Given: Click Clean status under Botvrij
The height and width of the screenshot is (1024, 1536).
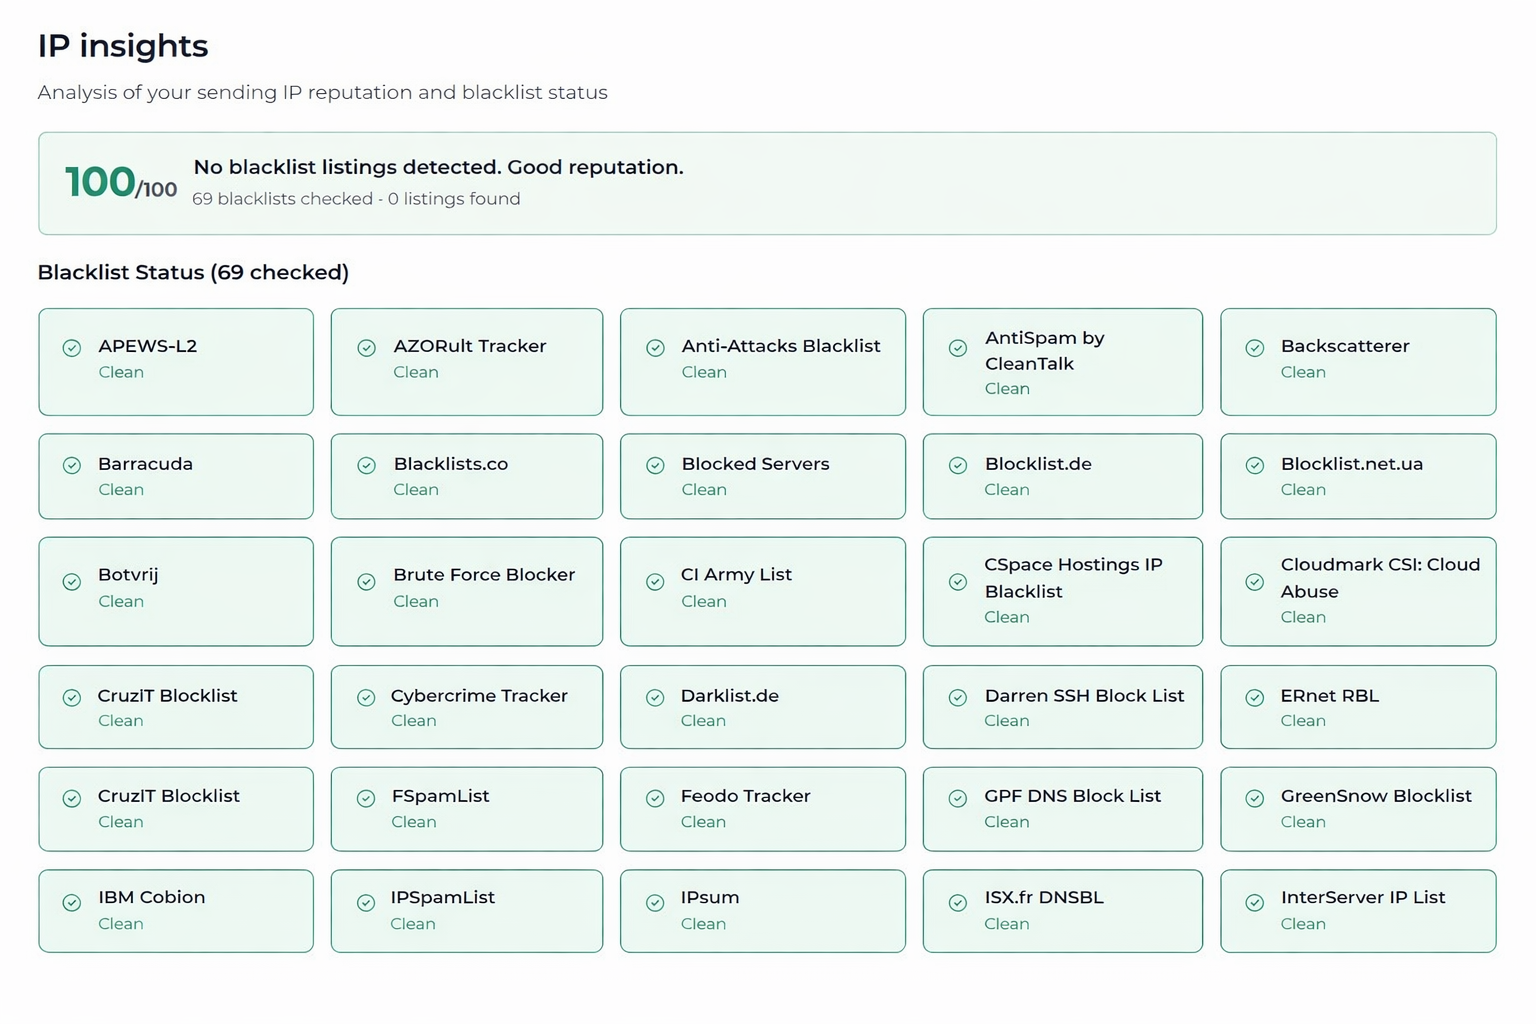Looking at the screenshot, I should click(121, 602).
